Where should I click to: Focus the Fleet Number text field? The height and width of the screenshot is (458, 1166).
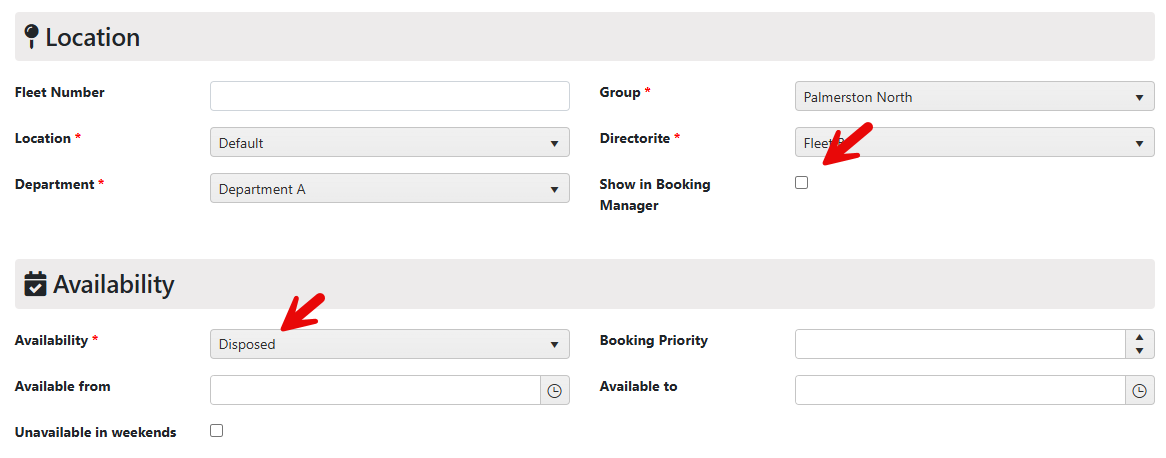390,97
